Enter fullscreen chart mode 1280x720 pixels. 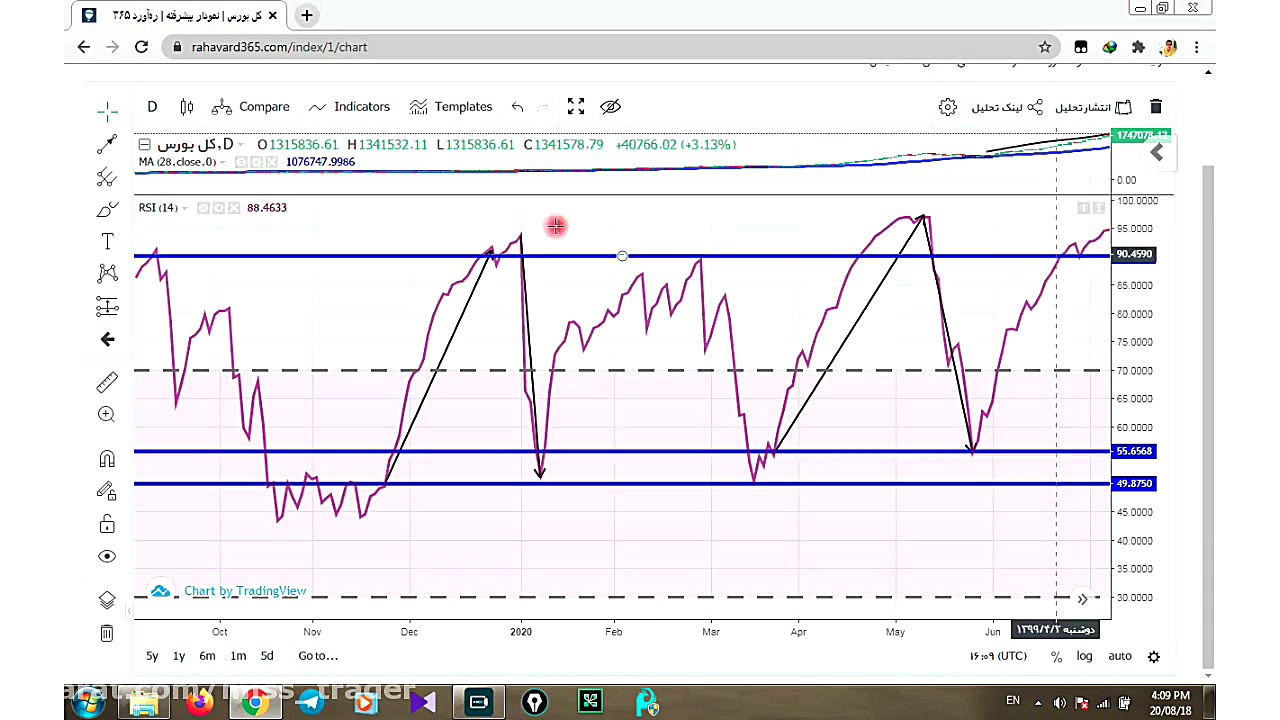(576, 106)
